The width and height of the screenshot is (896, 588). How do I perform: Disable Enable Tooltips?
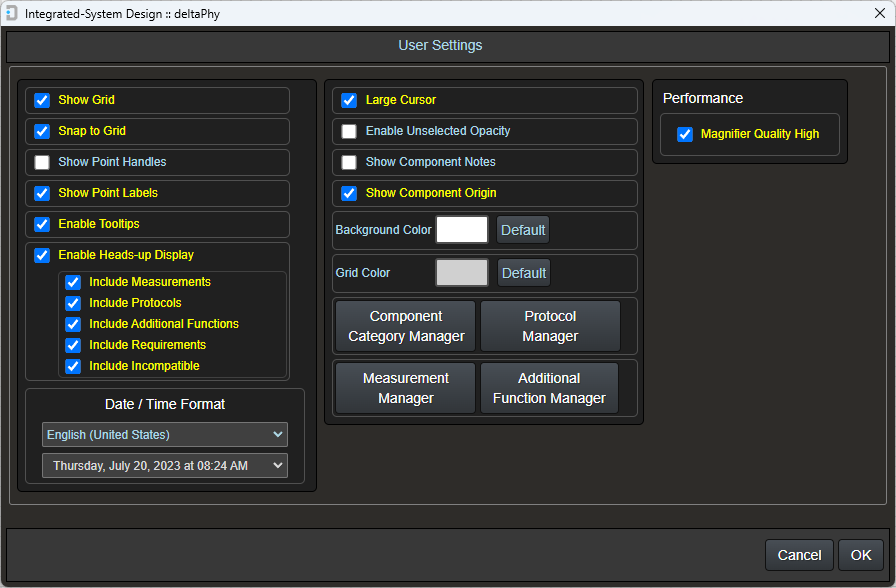click(x=41, y=224)
